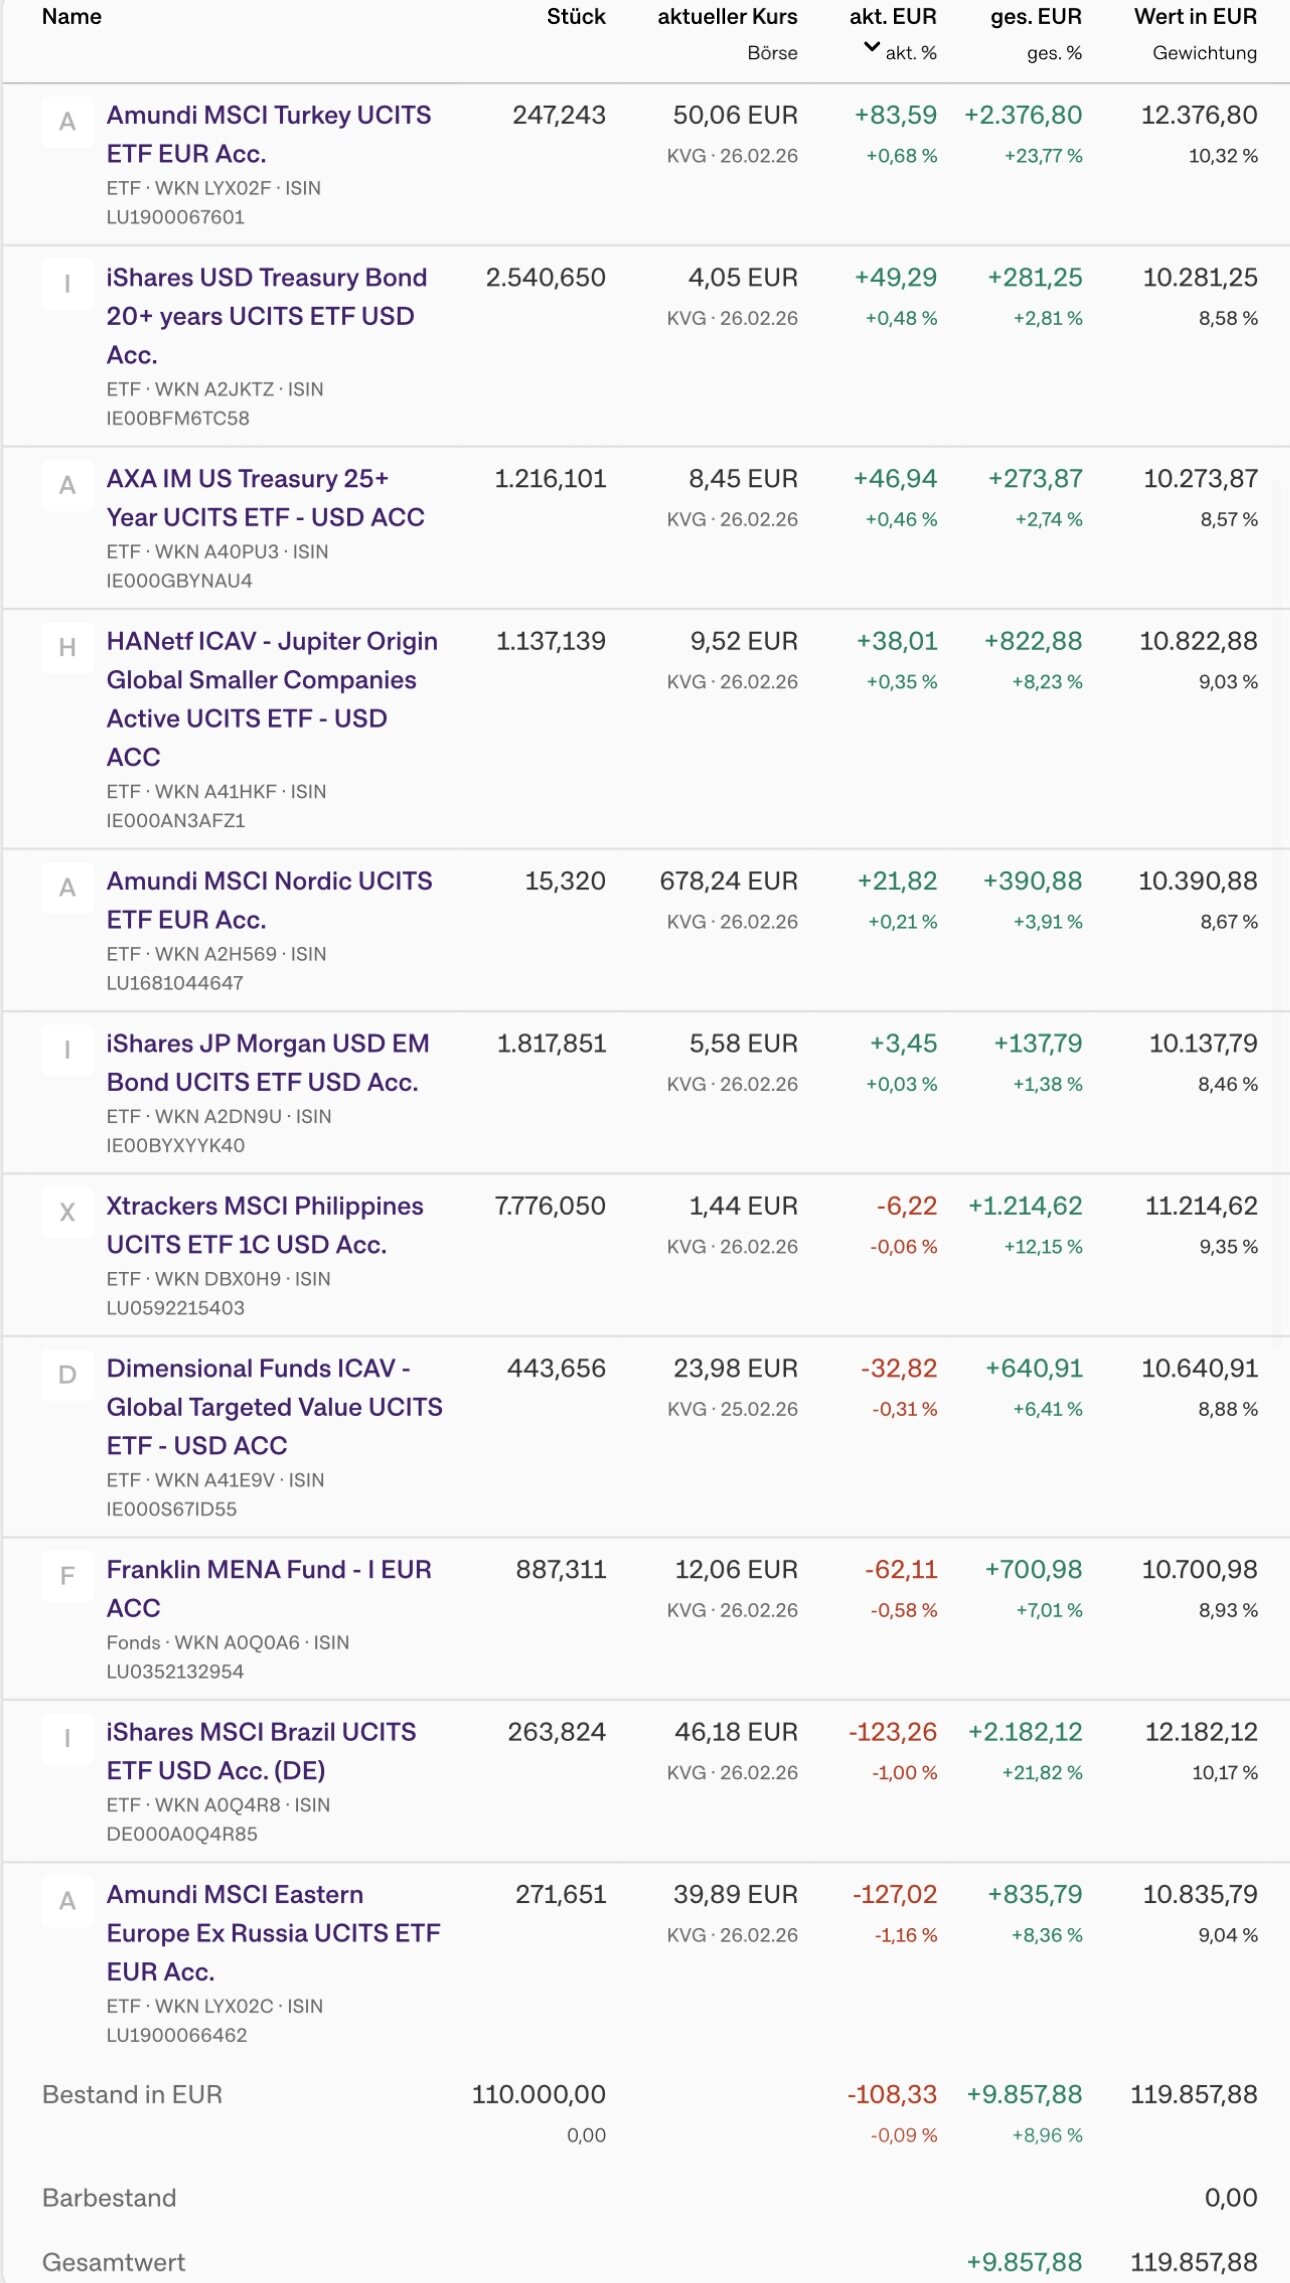This screenshot has height=2283, width=1290.
Task: Click the iShares USD Treasury Bond letter icon
Action: tap(67, 285)
